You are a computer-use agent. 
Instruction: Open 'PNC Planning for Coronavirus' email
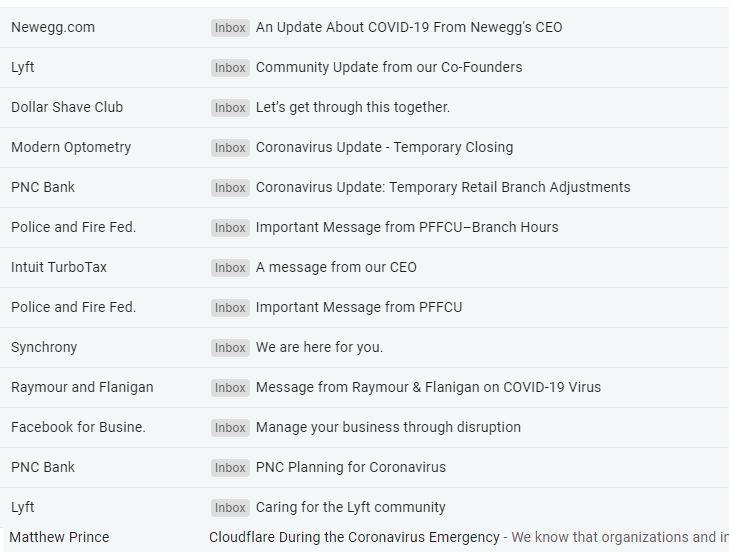pos(351,467)
